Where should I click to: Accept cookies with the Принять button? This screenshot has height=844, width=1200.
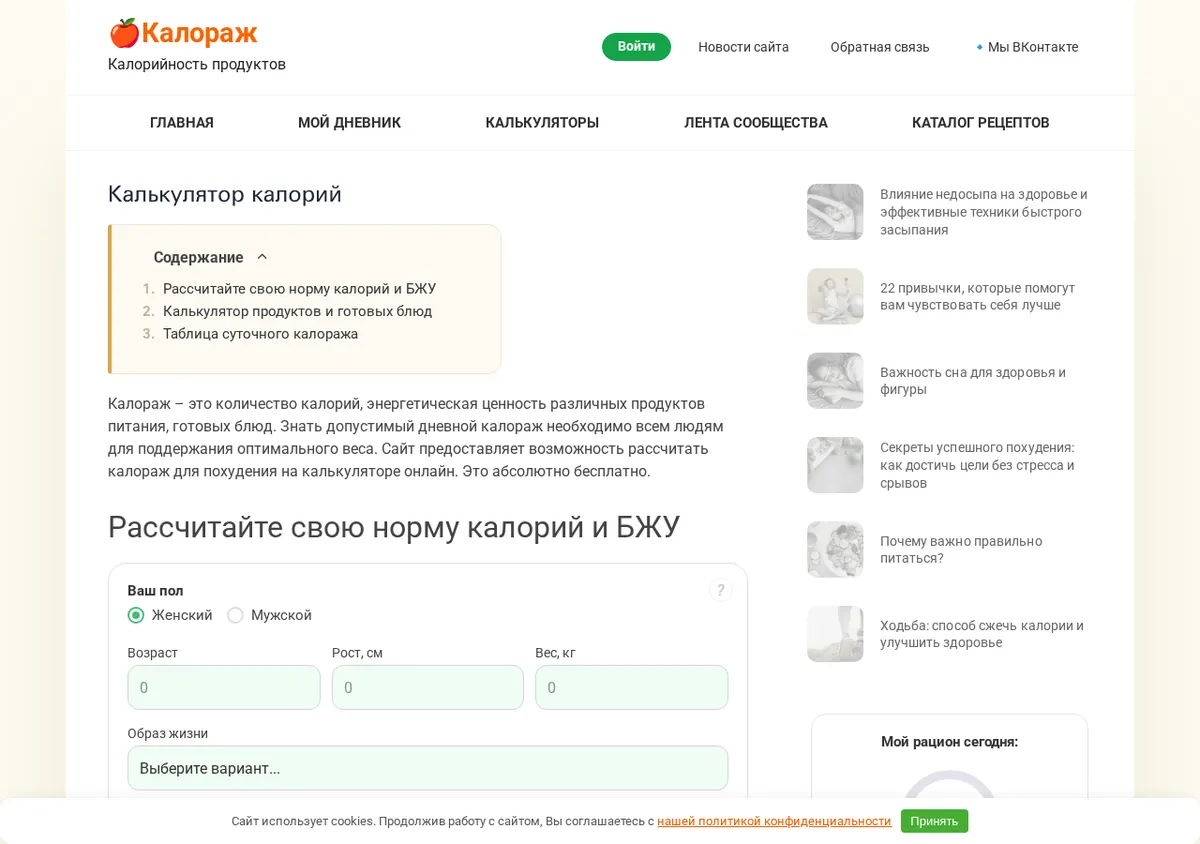tap(934, 821)
